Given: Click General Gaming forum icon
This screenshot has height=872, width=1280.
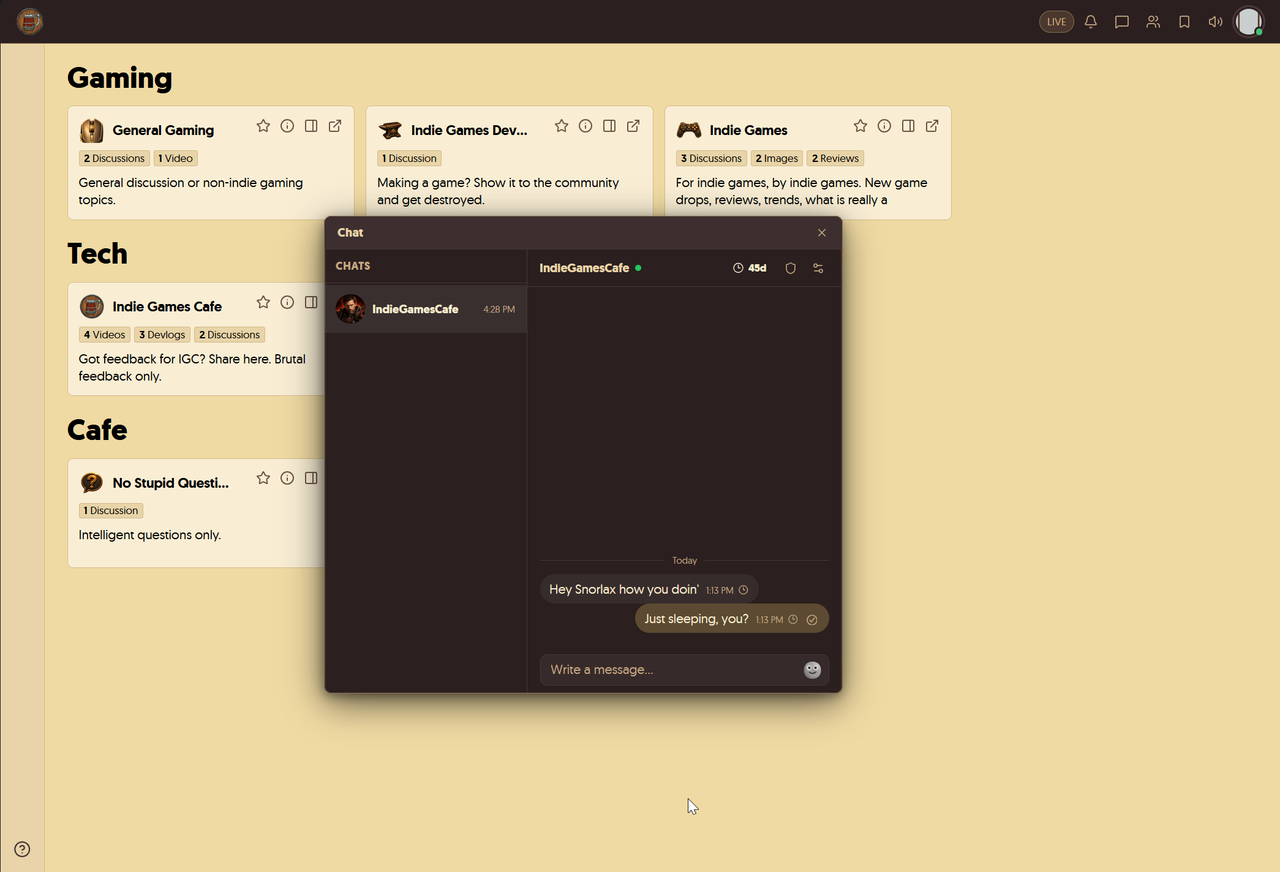Looking at the screenshot, I should click(92, 130).
